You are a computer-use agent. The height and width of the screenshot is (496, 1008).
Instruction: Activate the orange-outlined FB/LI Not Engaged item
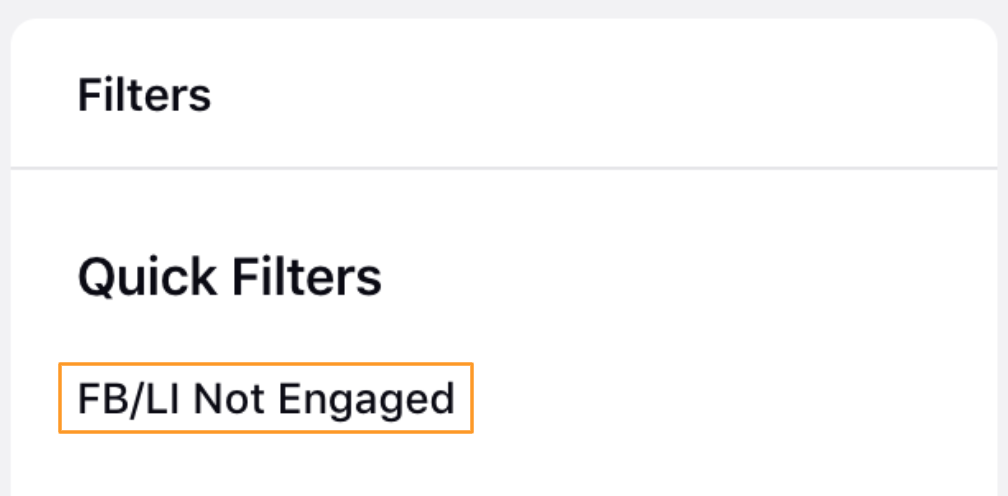click(x=266, y=398)
